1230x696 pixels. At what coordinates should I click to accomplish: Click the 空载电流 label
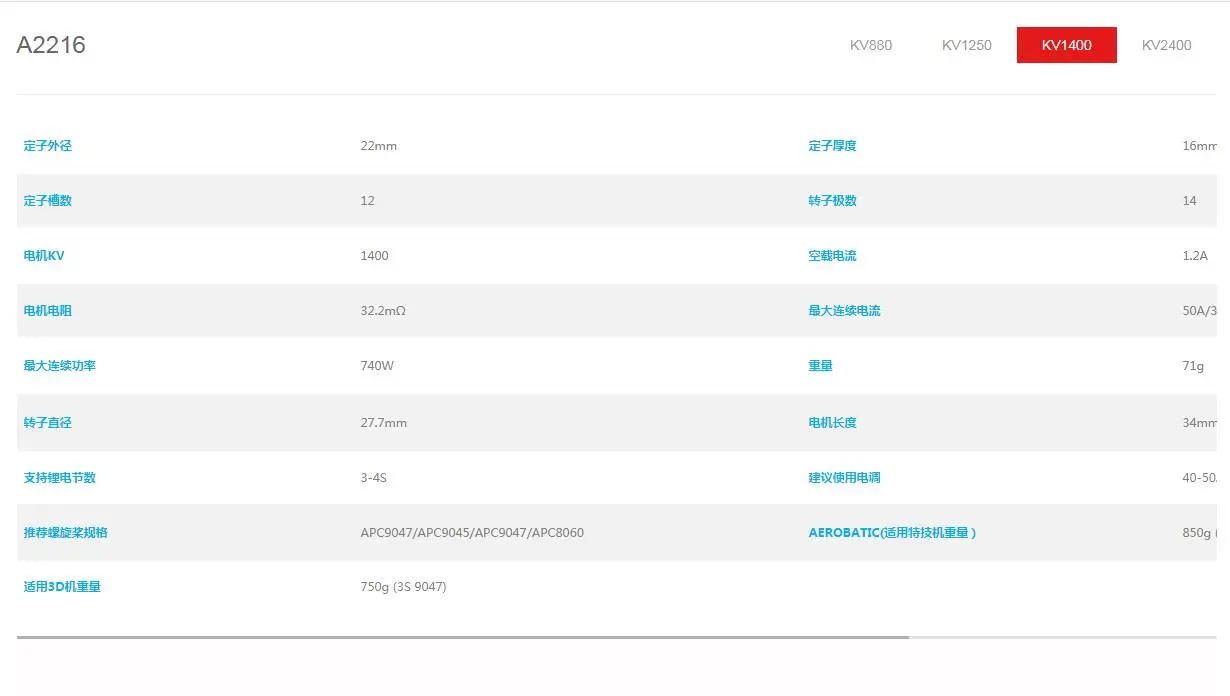(833, 256)
